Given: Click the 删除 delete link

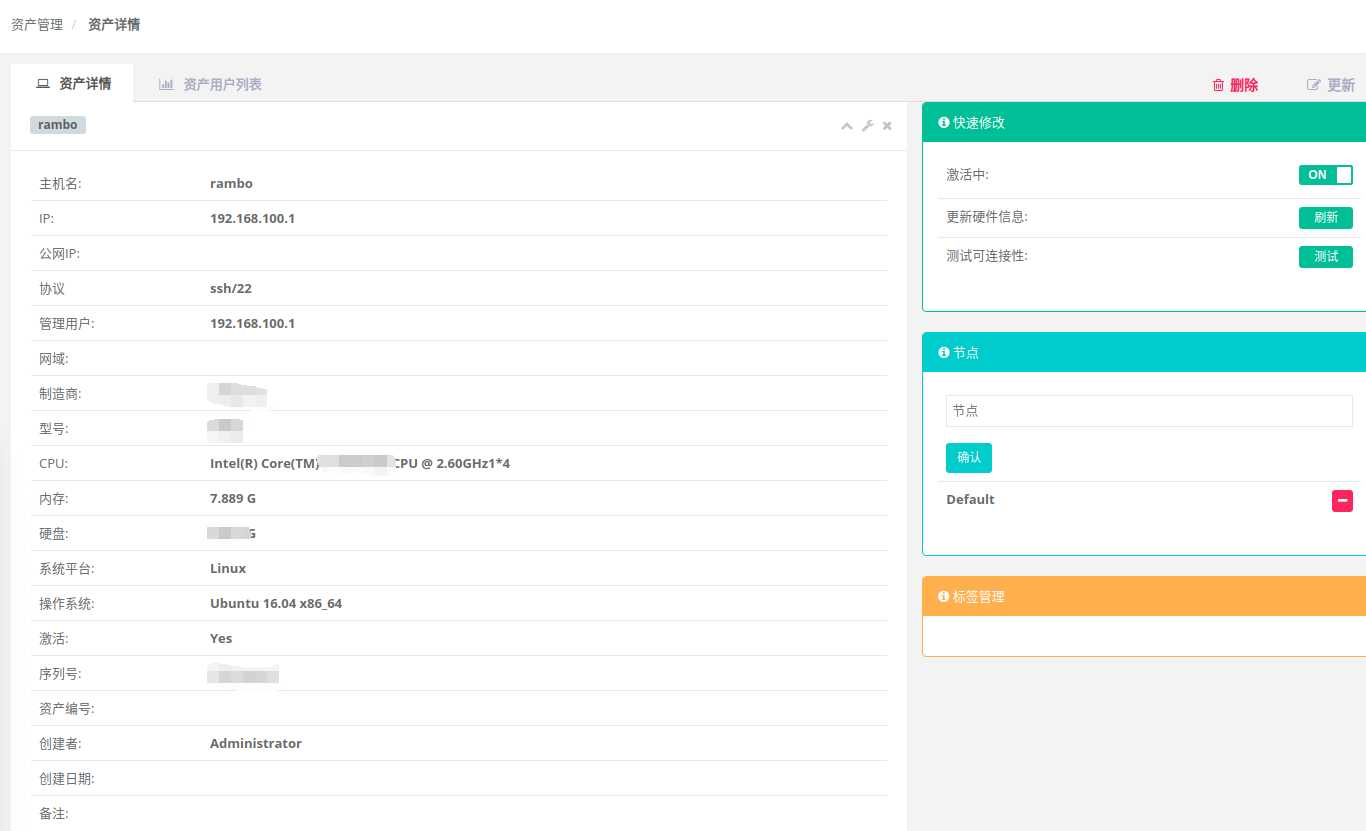Looking at the screenshot, I should pyautogui.click(x=1235, y=85).
